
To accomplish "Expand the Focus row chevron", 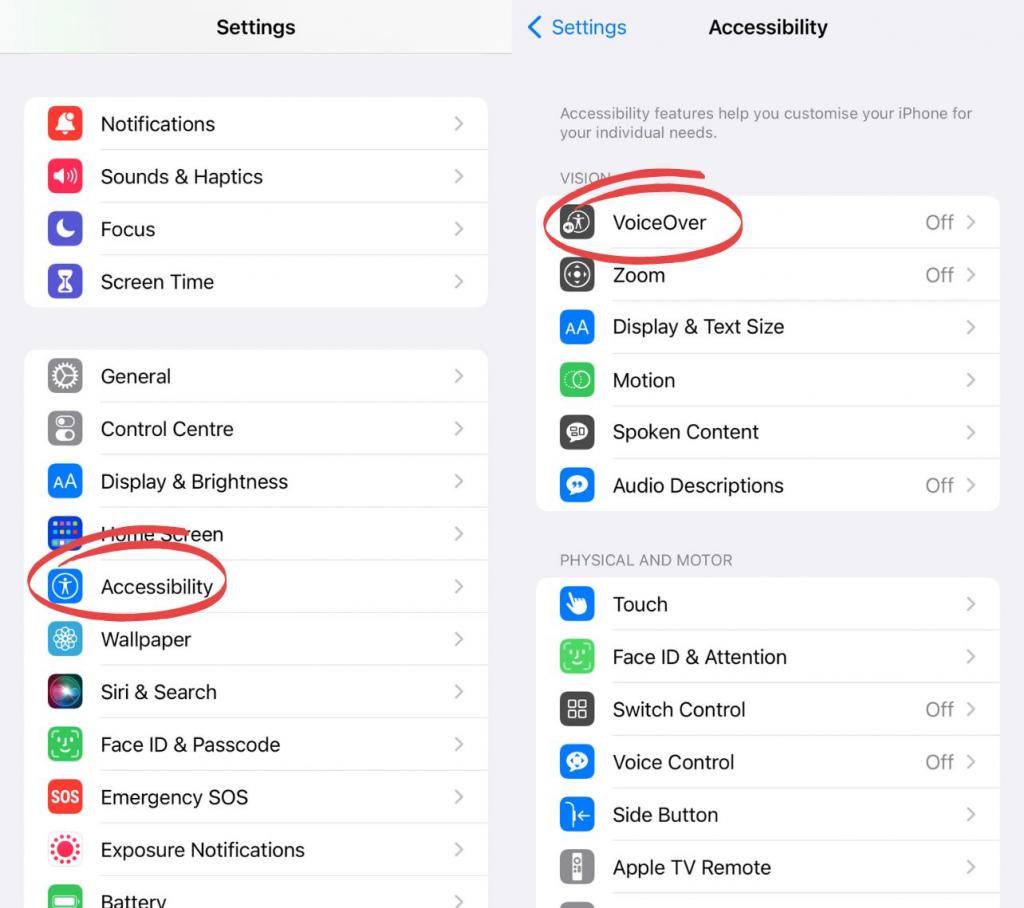I will click(x=459, y=229).
